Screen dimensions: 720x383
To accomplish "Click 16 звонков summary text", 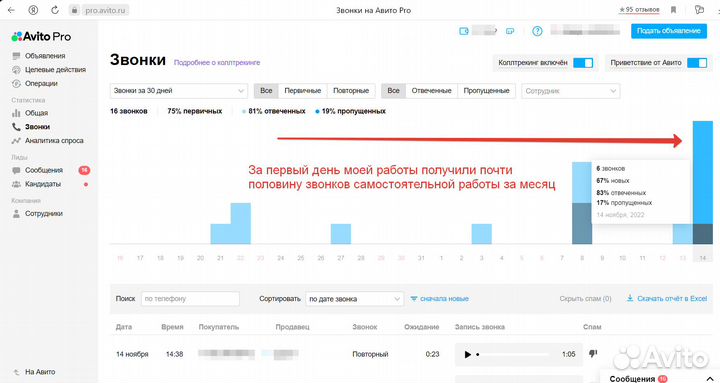I will [x=129, y=111].
